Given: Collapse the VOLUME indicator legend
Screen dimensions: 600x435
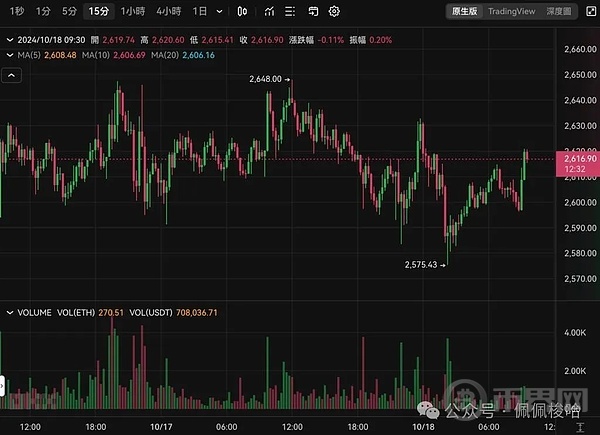Looking at the screenshot, I should (10, 313).
